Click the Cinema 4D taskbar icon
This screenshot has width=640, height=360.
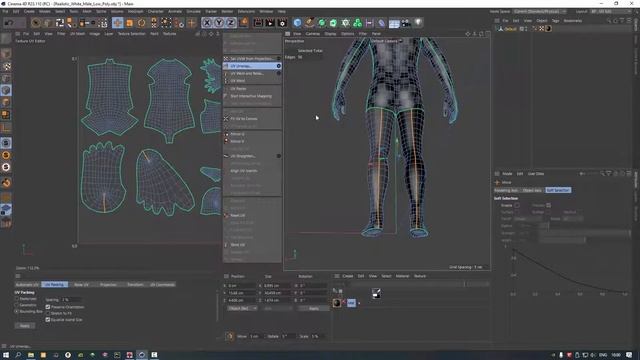coord(142,355)
